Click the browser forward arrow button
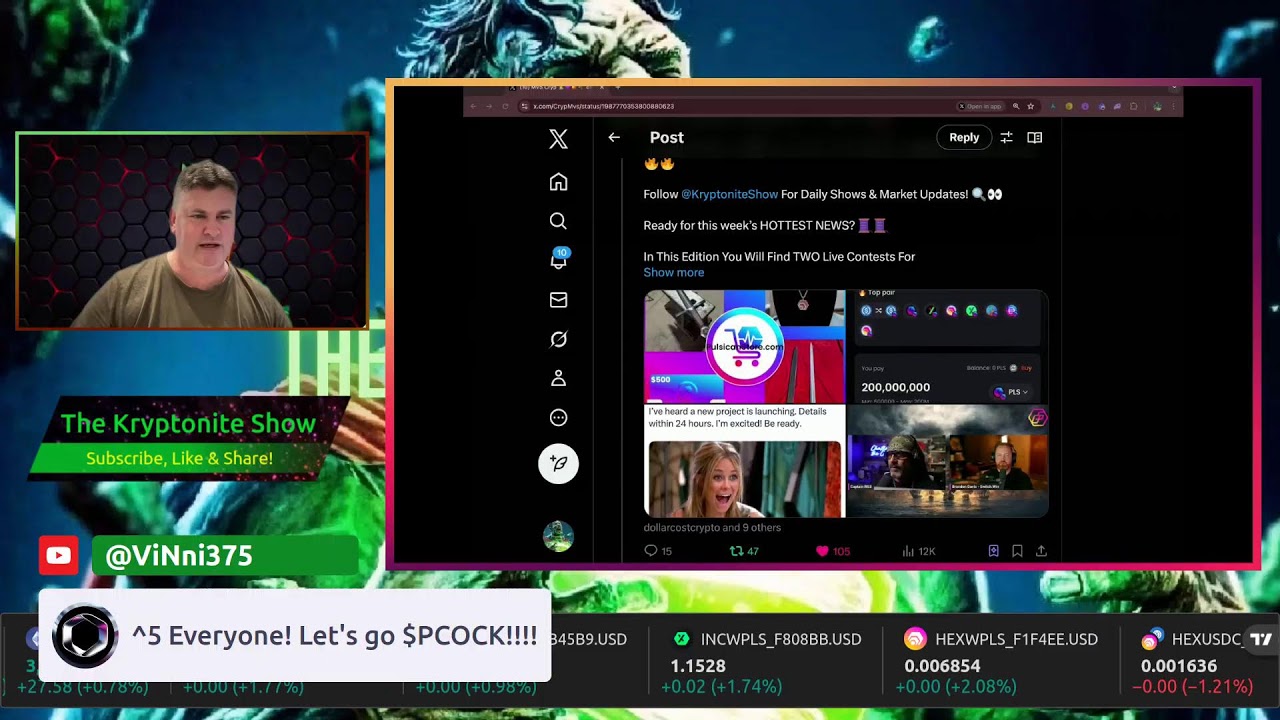 (x=489, y=106)
